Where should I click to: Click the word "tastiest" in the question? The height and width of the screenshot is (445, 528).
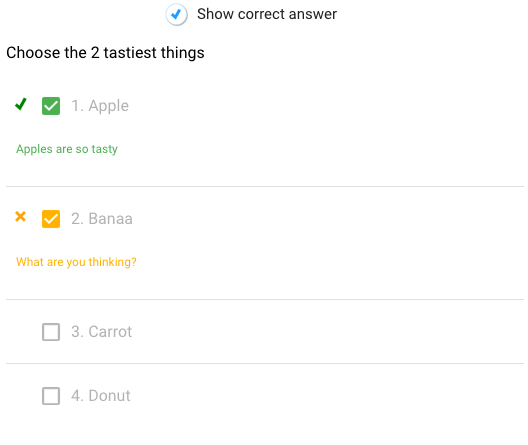(x=130, y=53)
